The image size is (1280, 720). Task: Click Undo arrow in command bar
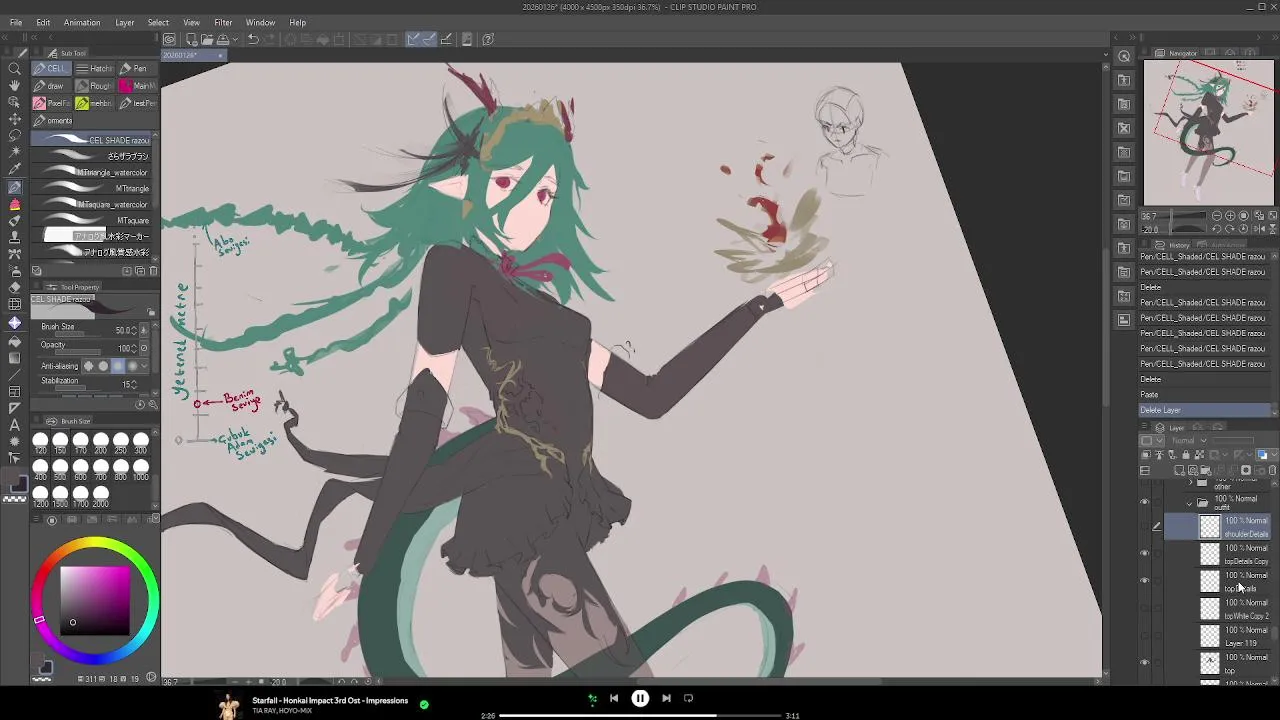pyautogui.click(x=253, y=39)
